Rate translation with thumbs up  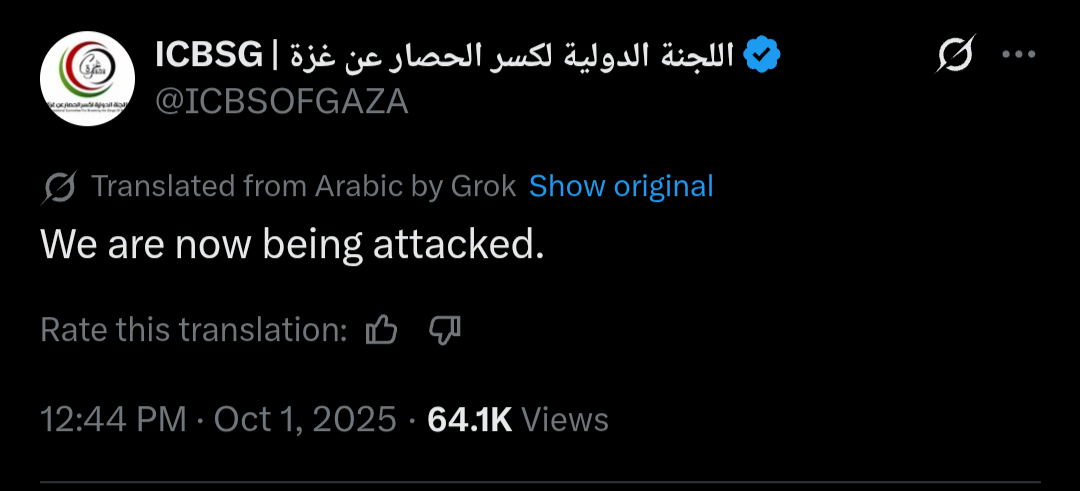click(382, 330)
